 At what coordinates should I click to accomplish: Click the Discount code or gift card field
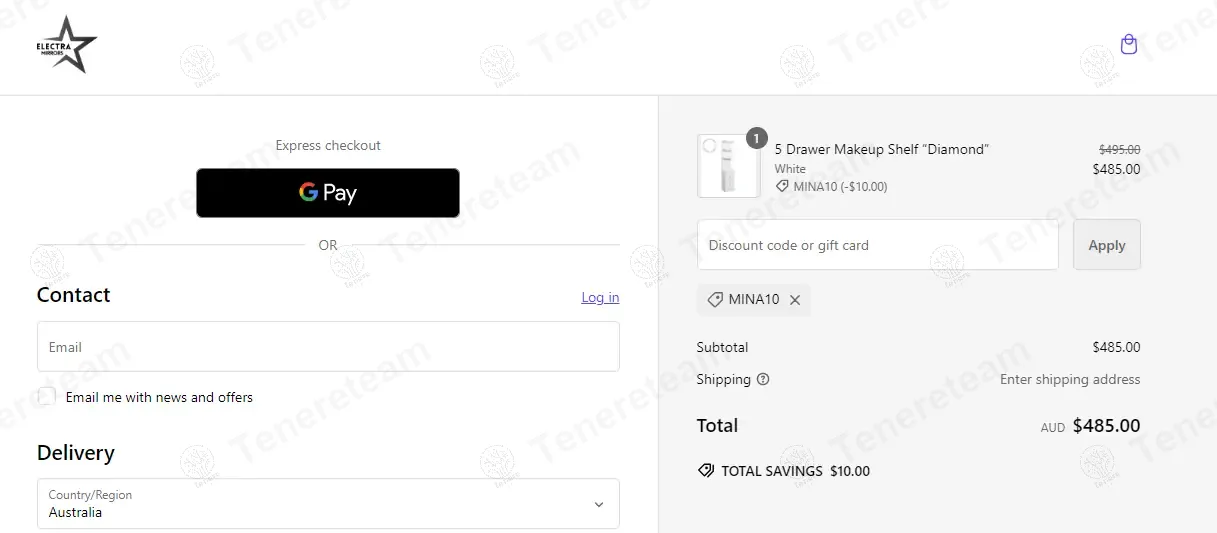point(877,245)
